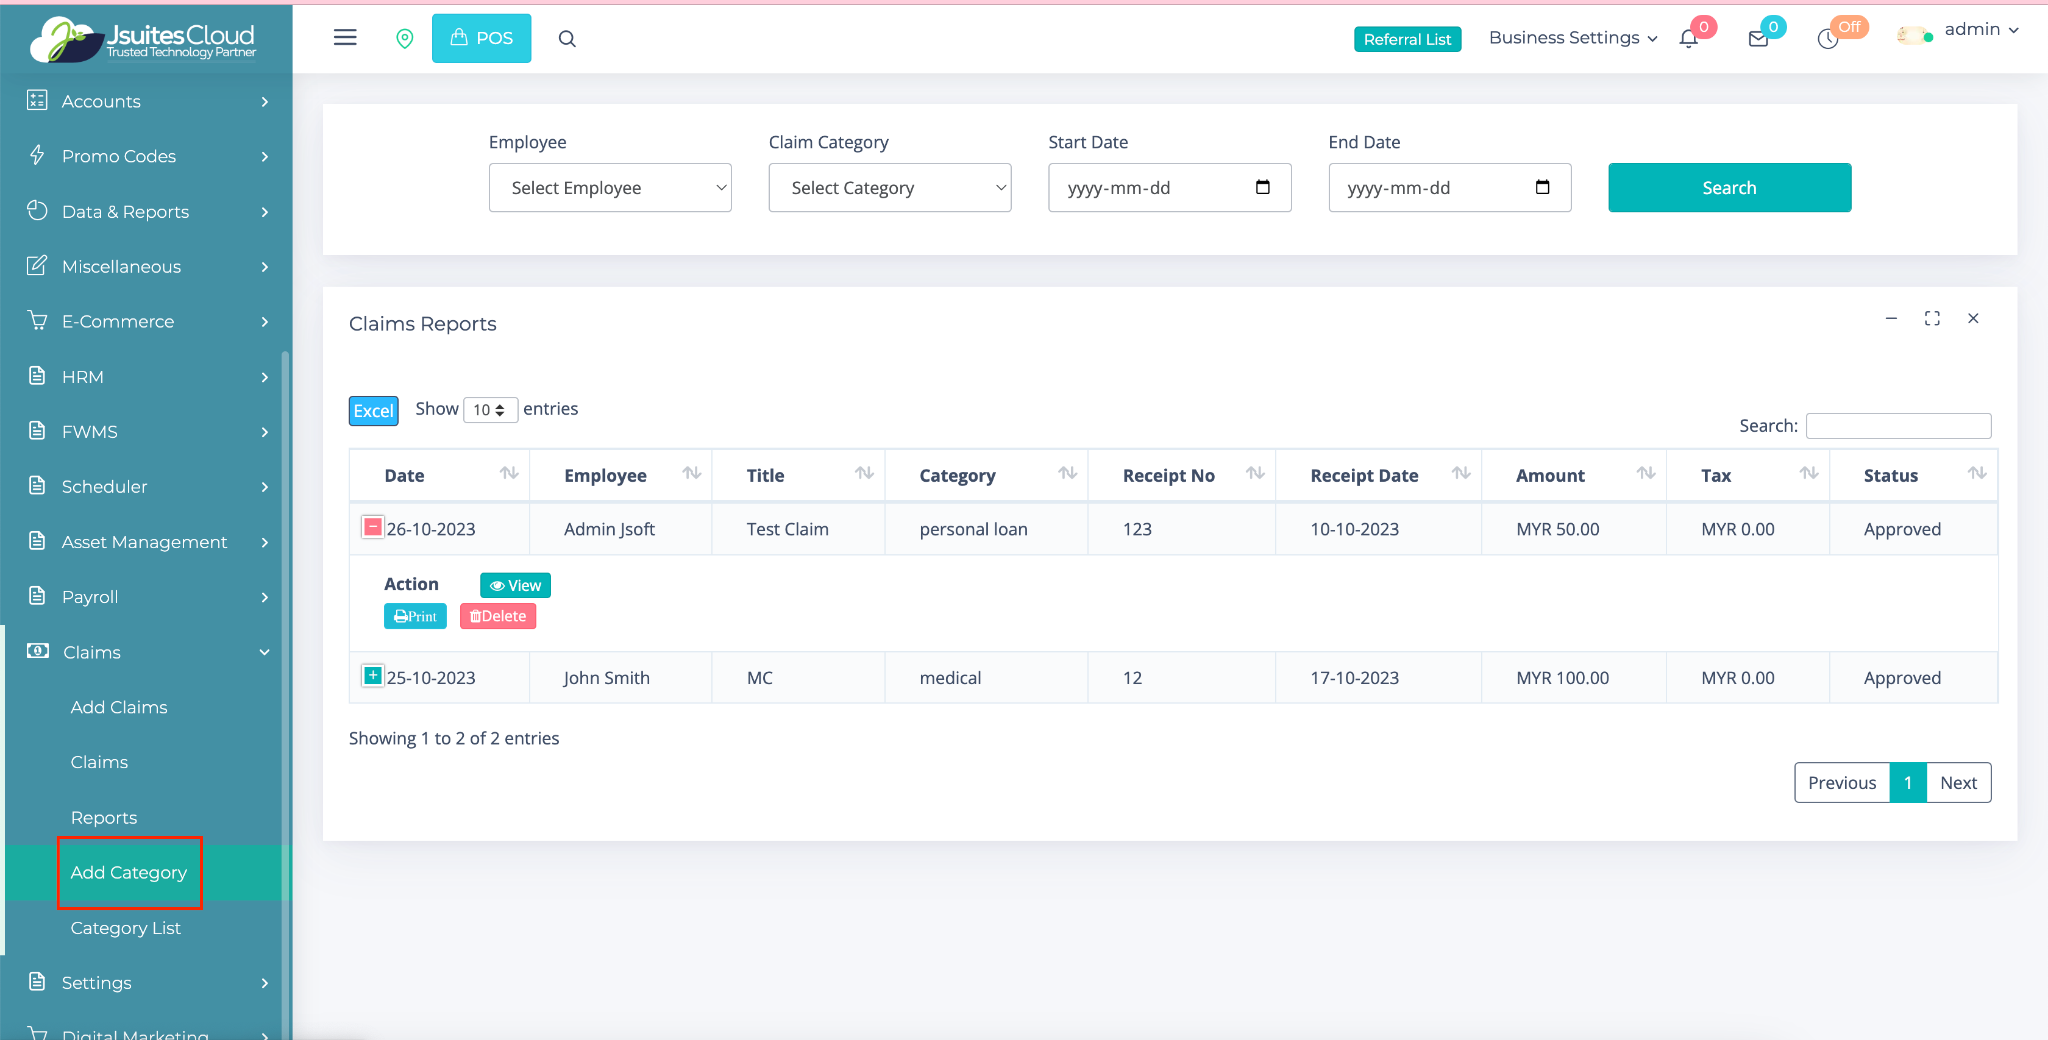Screen dimensions: 2048x1040
Task: Collapse the 26-10-2023 row with minus toggle
Action: [x=372, y=527]
